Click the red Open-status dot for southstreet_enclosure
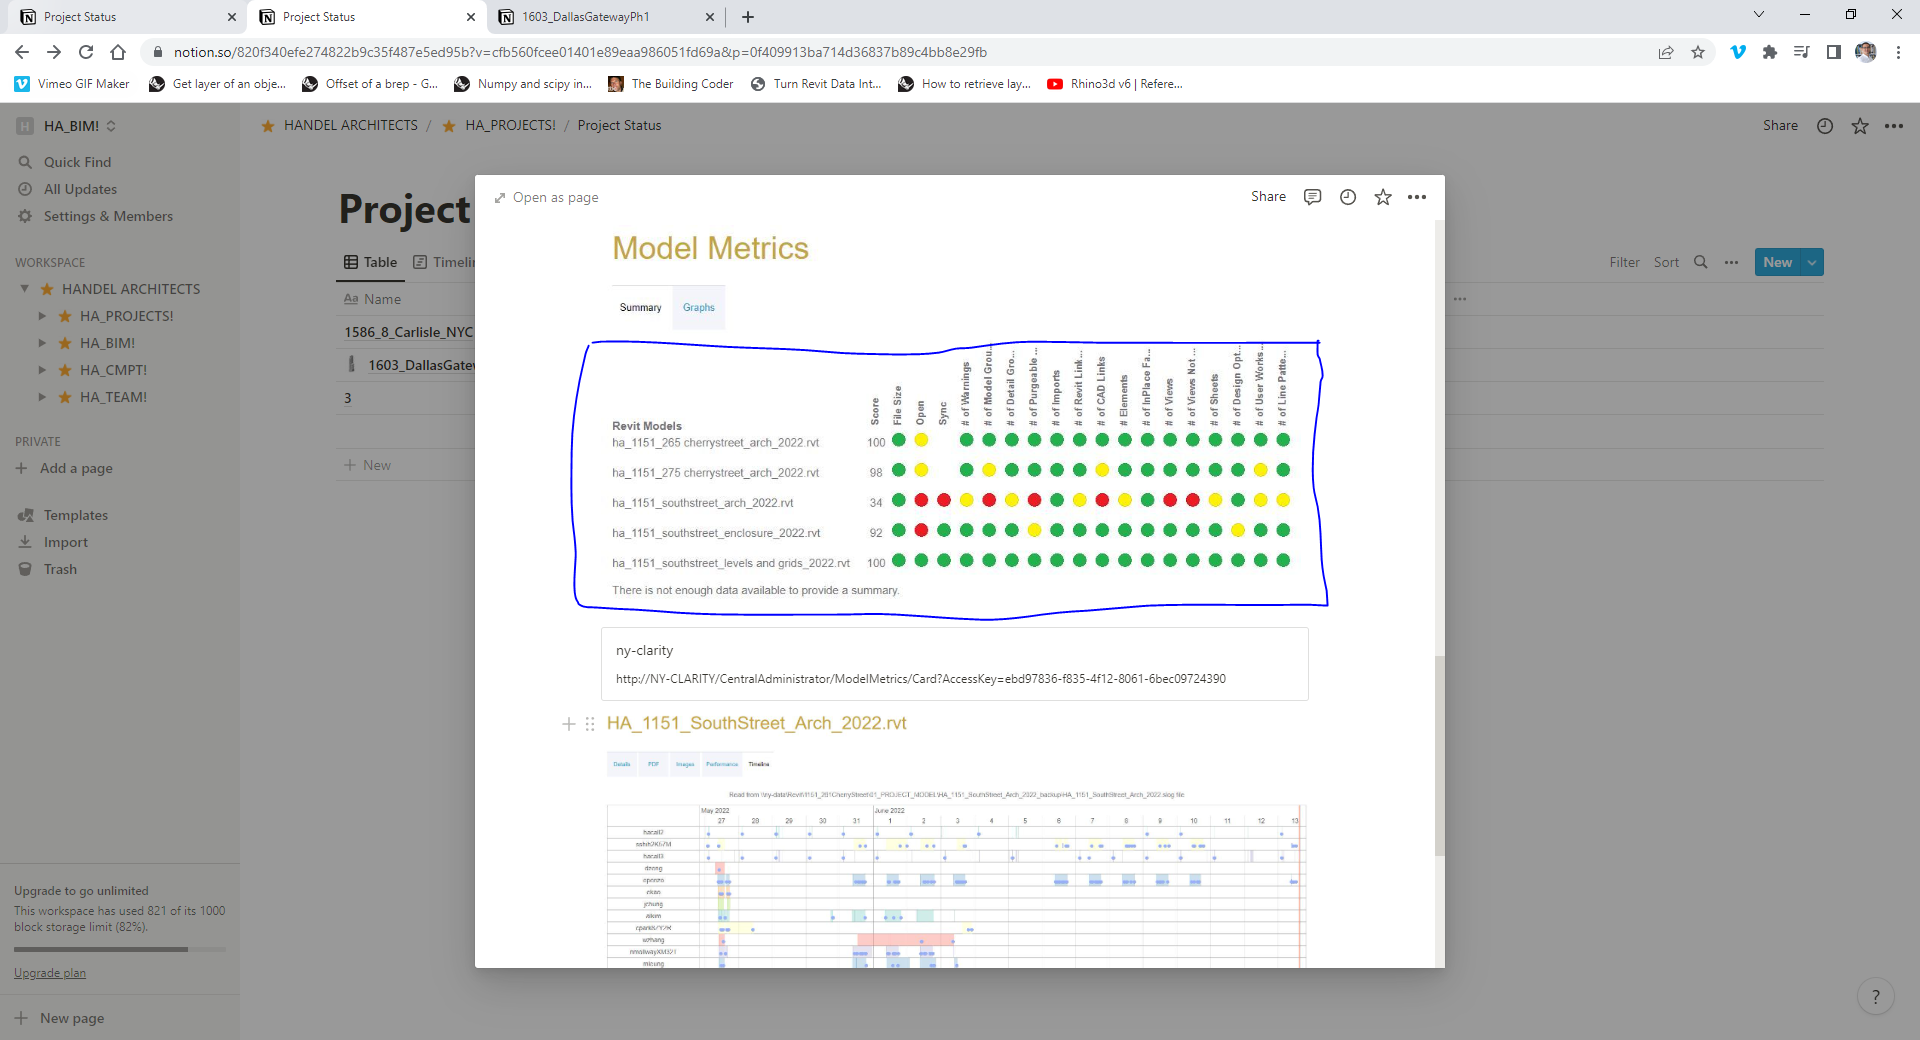 pyautogui.click(x=921, y=530)
